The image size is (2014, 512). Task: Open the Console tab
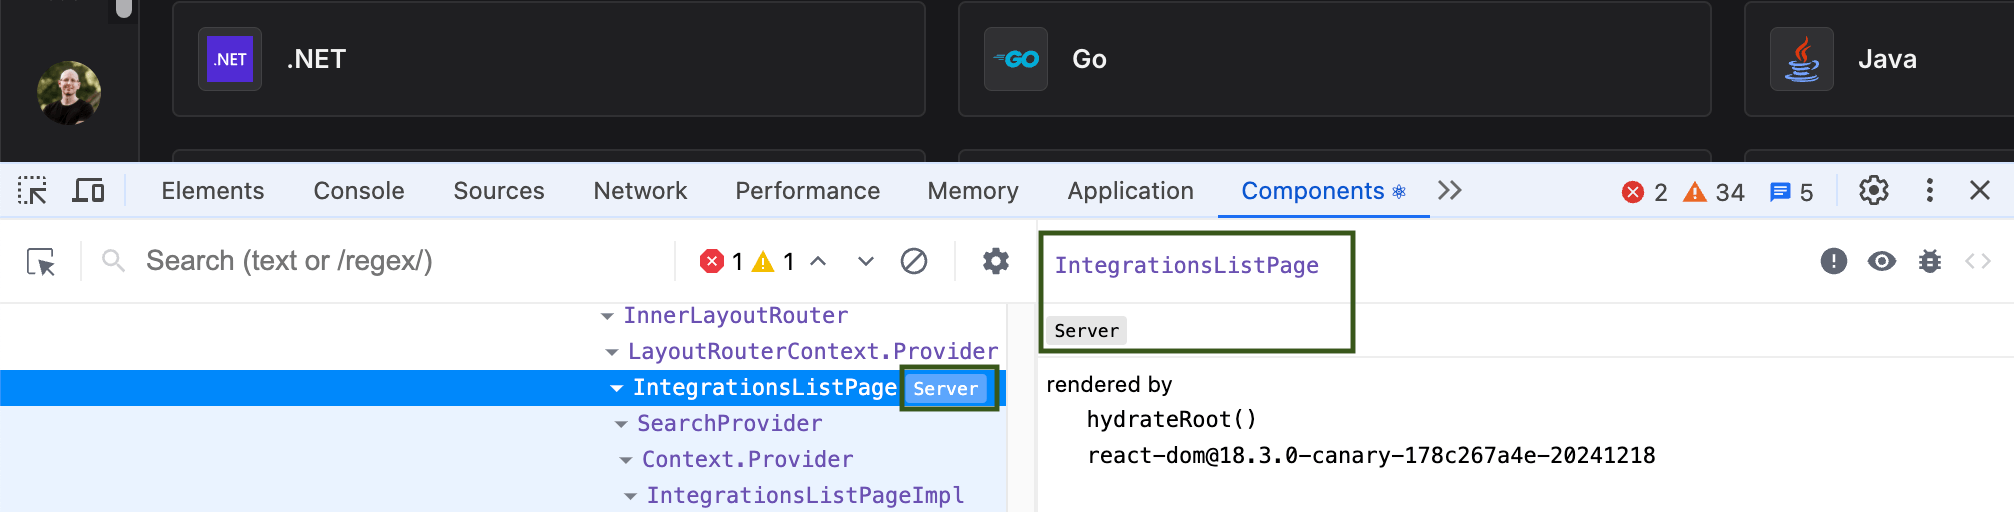[359, 190]
